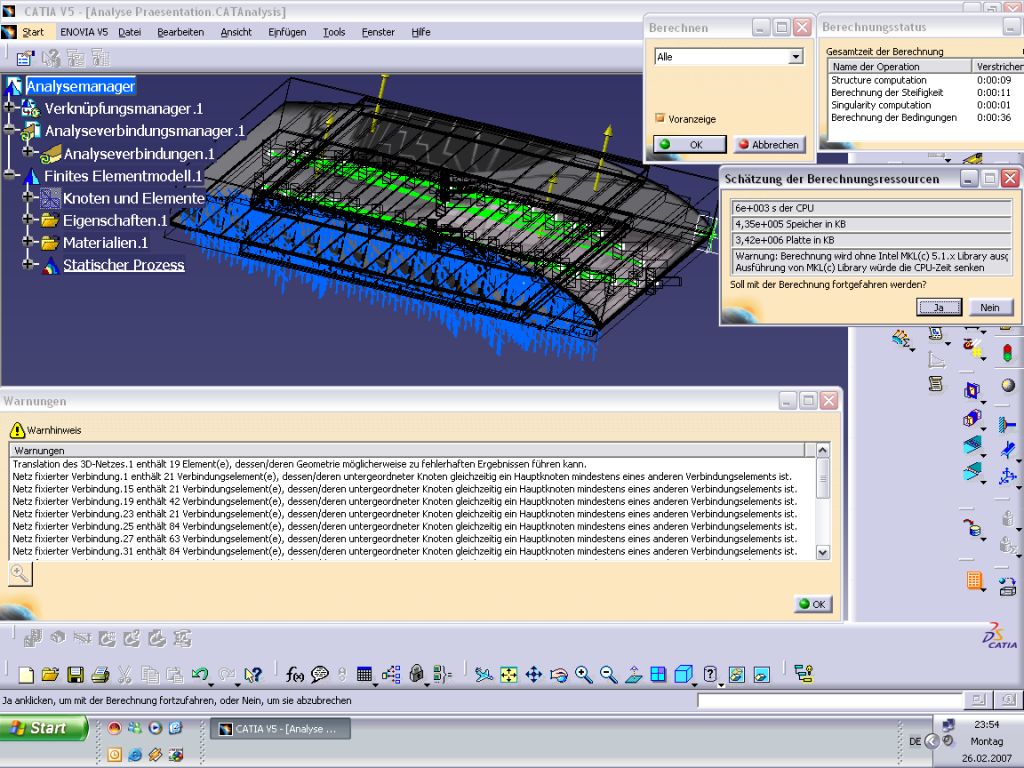Click the CATIA V5 taskbar button
This screenshot has height=768, width=1024.
coord(280,729)
